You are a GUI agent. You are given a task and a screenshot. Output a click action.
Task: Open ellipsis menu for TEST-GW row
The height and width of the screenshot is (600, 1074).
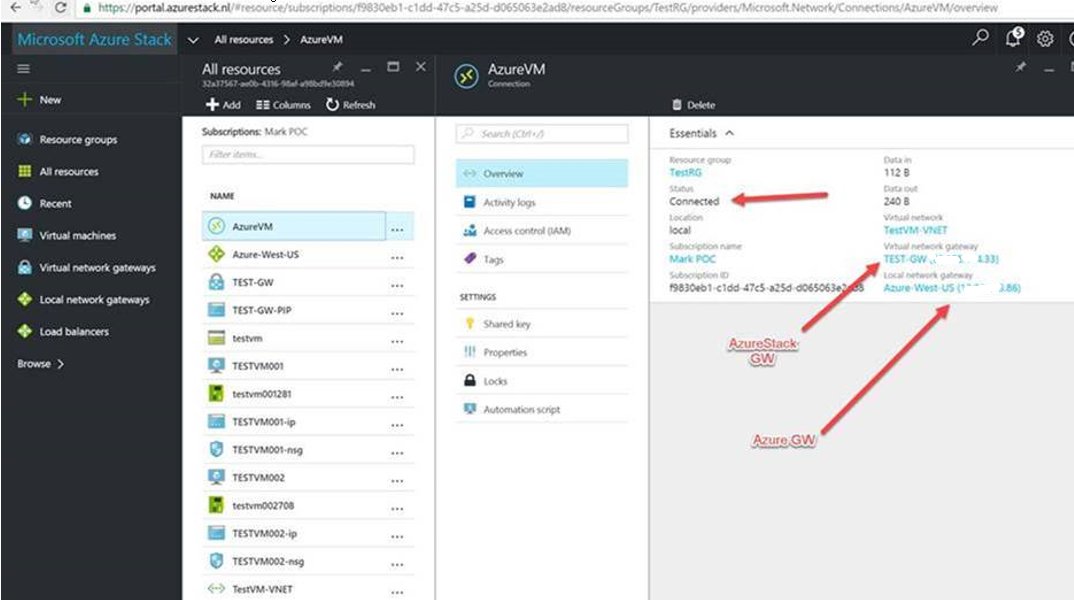tap(397, 286)
